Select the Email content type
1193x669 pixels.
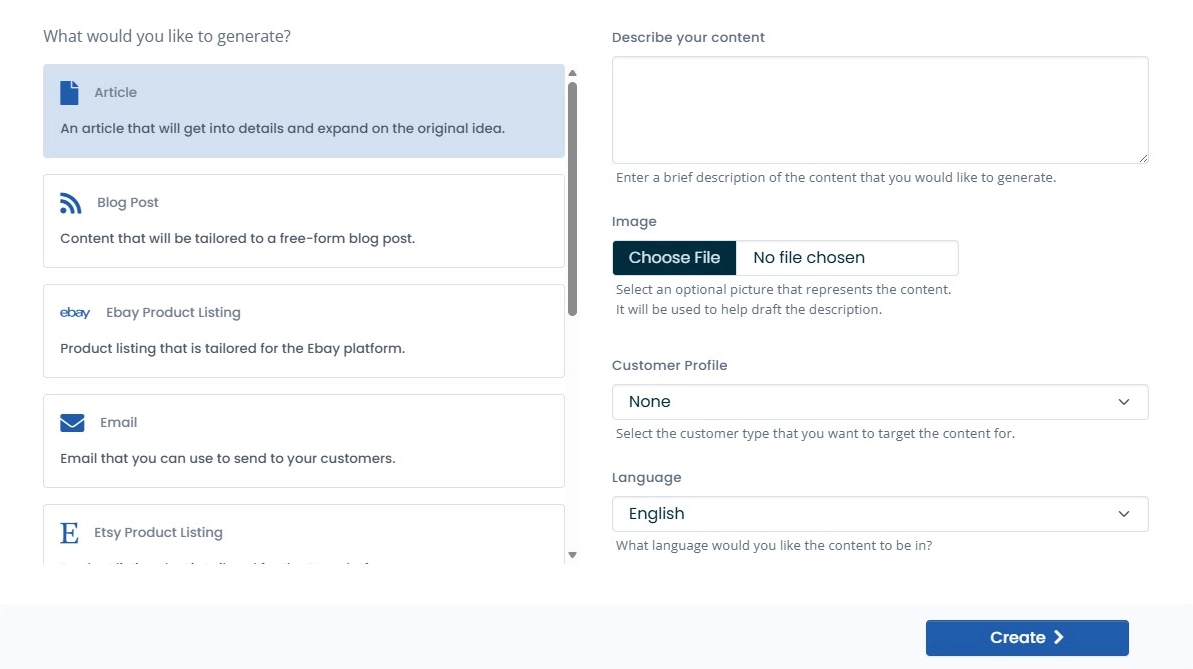tap(300, 440)
